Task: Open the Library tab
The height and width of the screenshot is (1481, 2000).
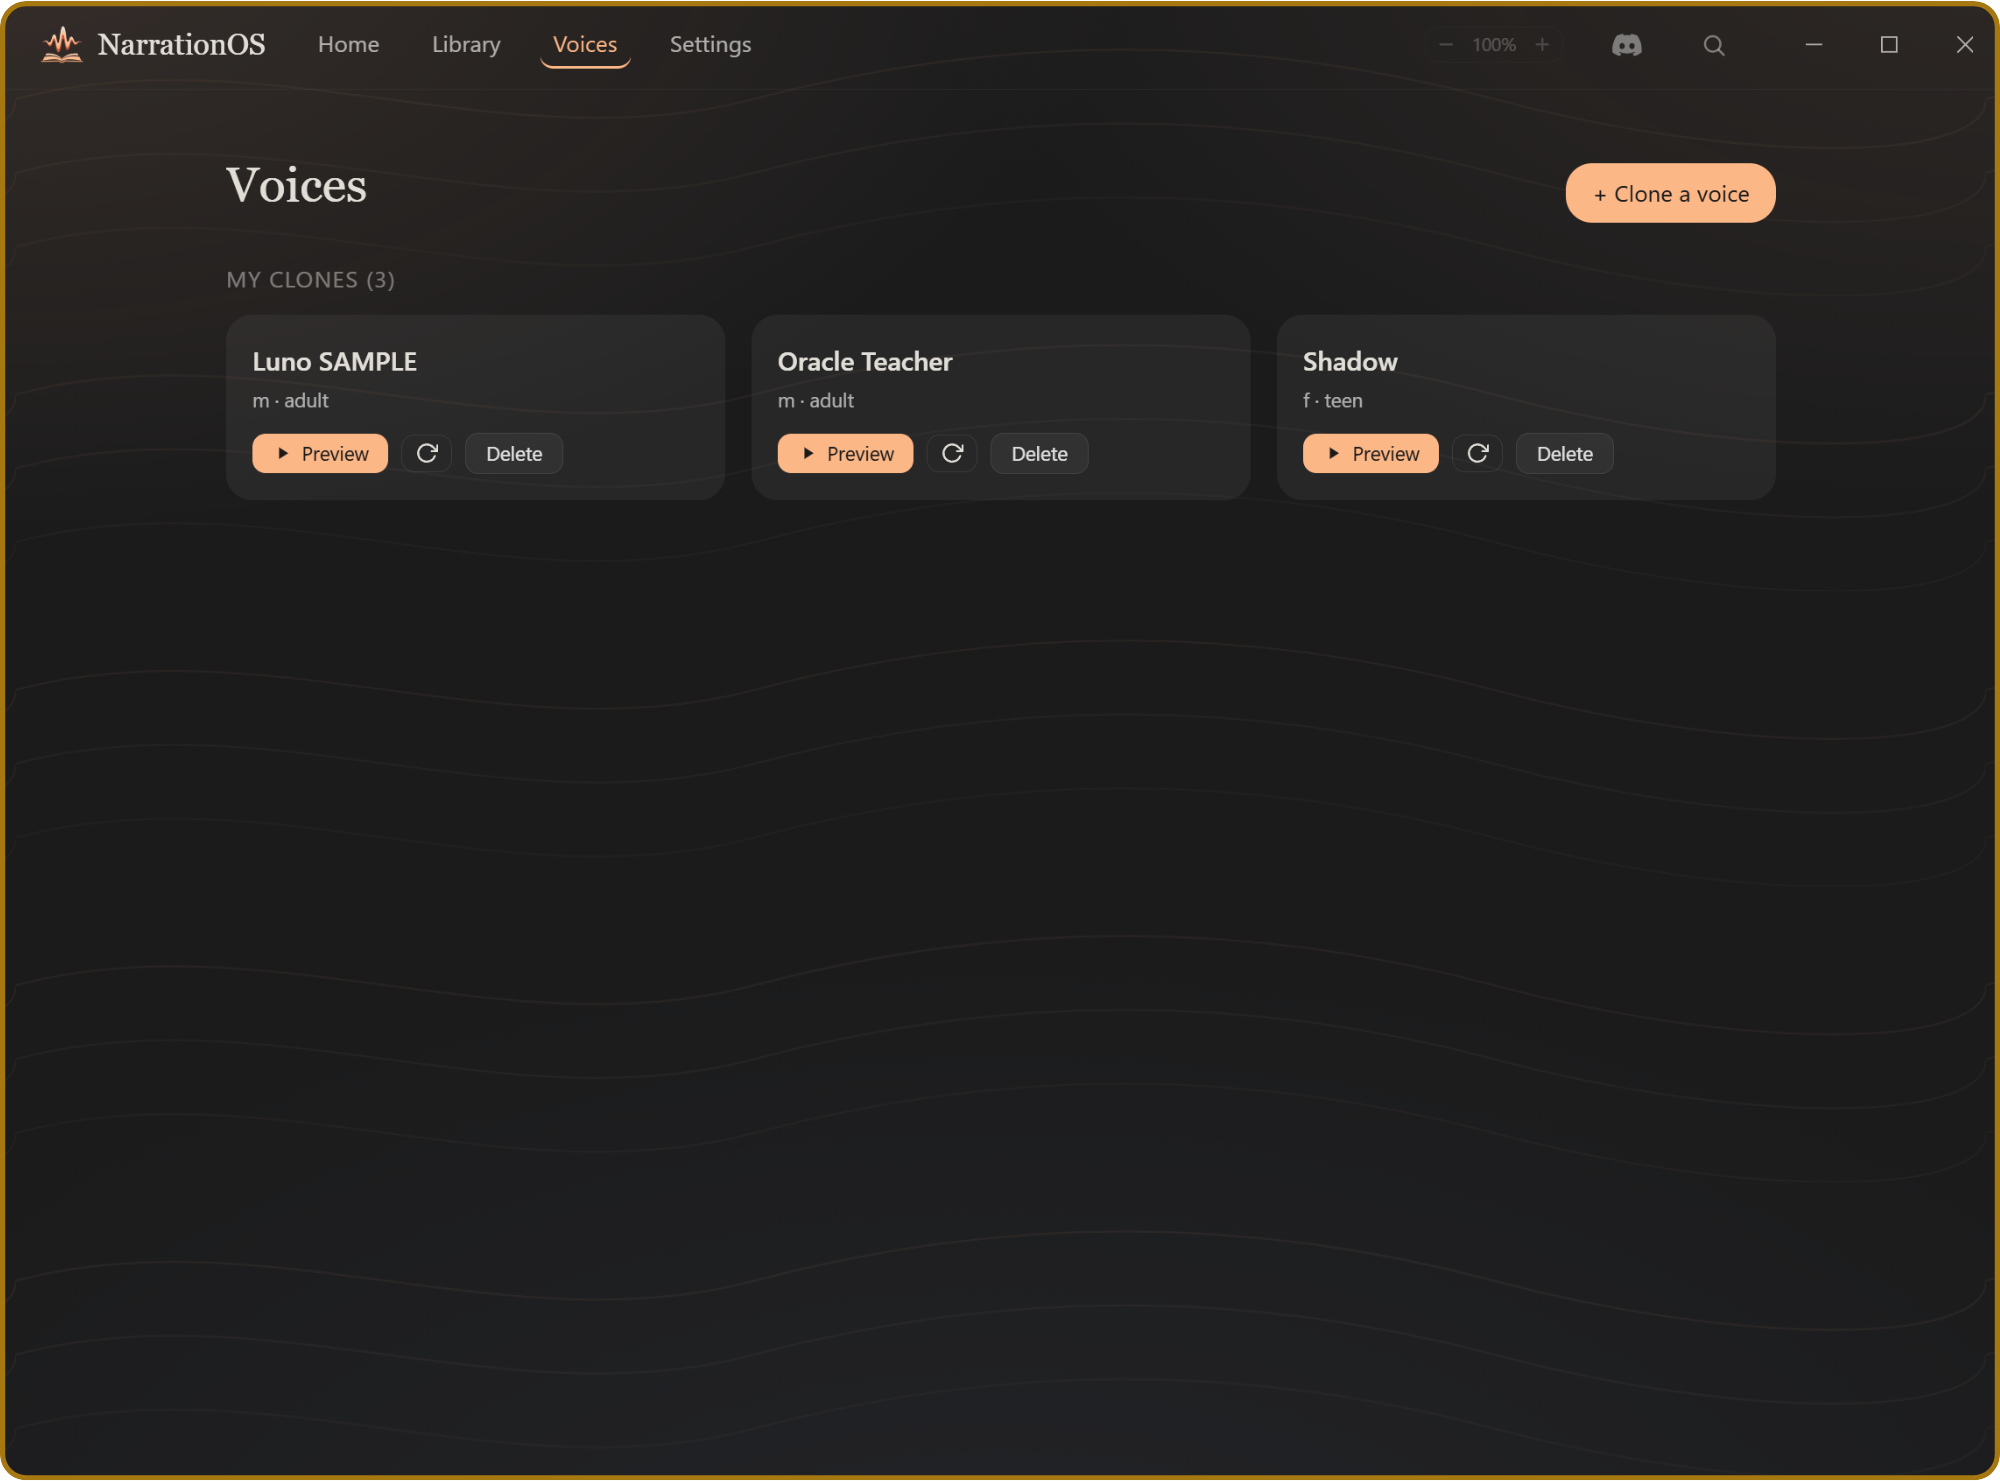Action: point(466,45)
